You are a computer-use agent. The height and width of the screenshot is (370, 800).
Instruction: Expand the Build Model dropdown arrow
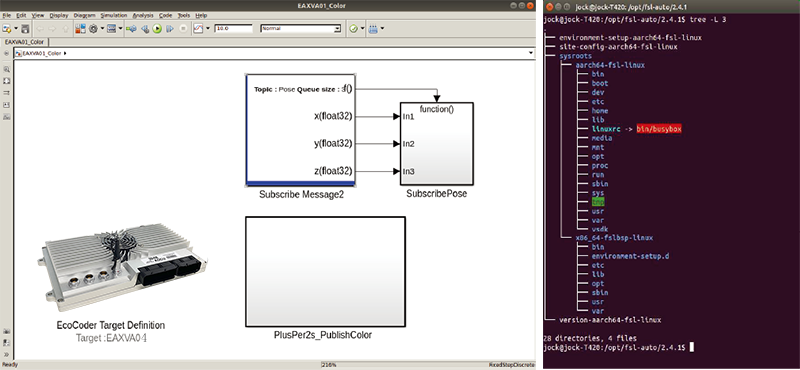(x=383, y=29)
